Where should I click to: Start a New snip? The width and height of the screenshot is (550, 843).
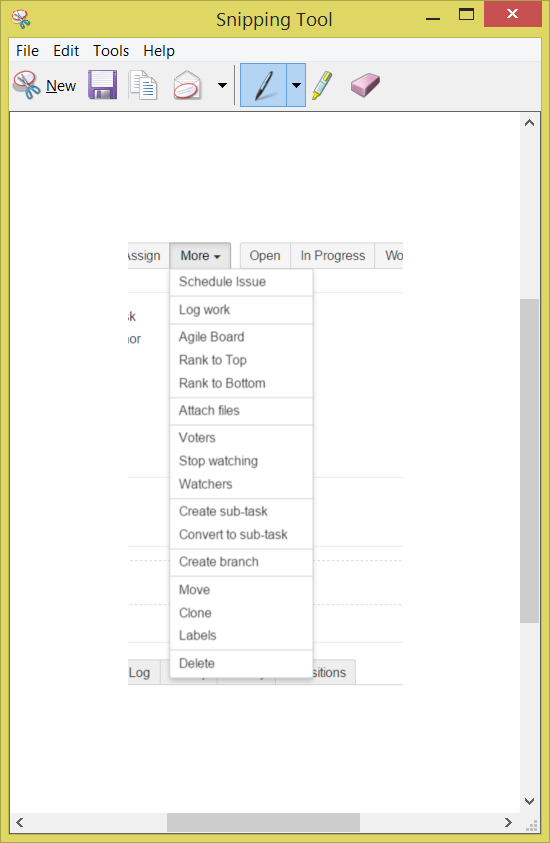click(45, 85)
